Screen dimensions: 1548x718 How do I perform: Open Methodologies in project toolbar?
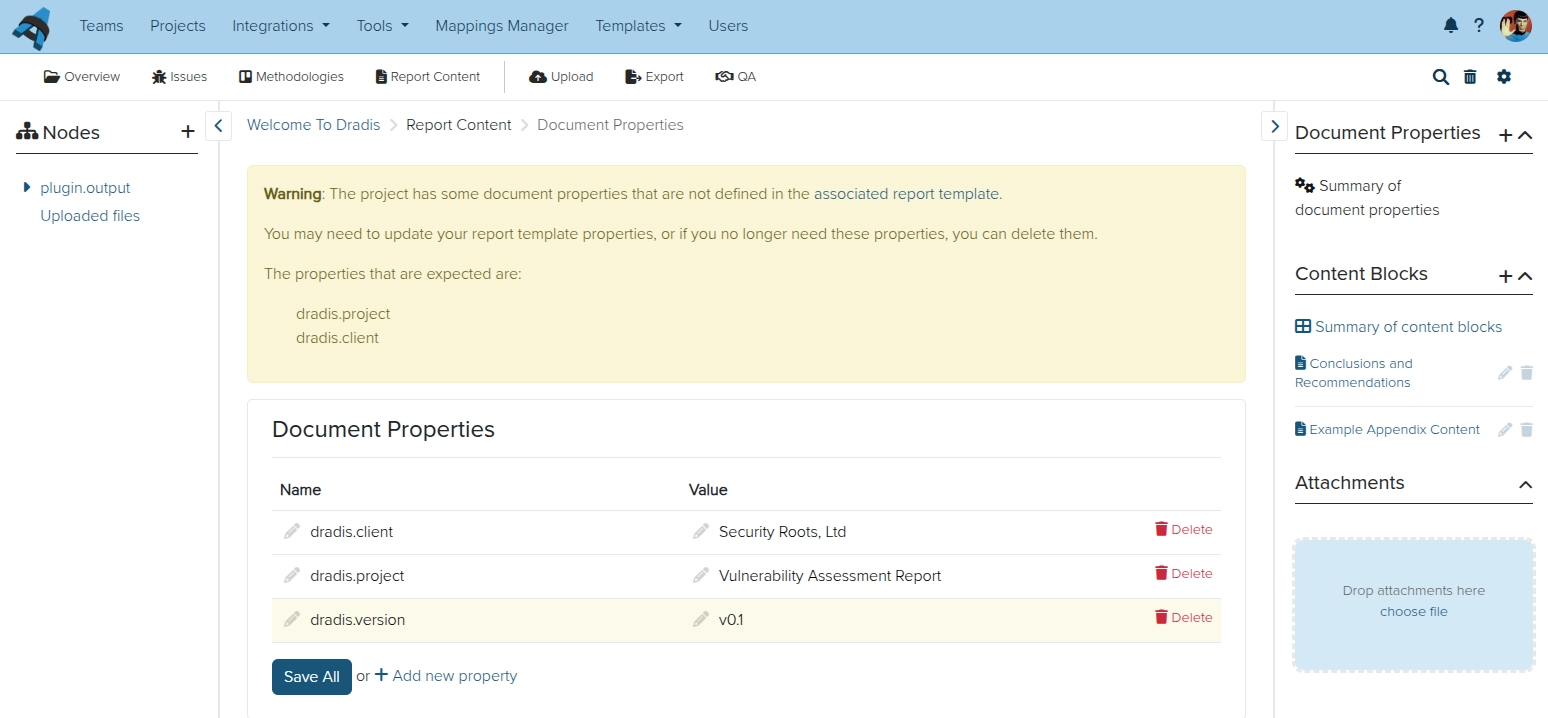[291, 77]
